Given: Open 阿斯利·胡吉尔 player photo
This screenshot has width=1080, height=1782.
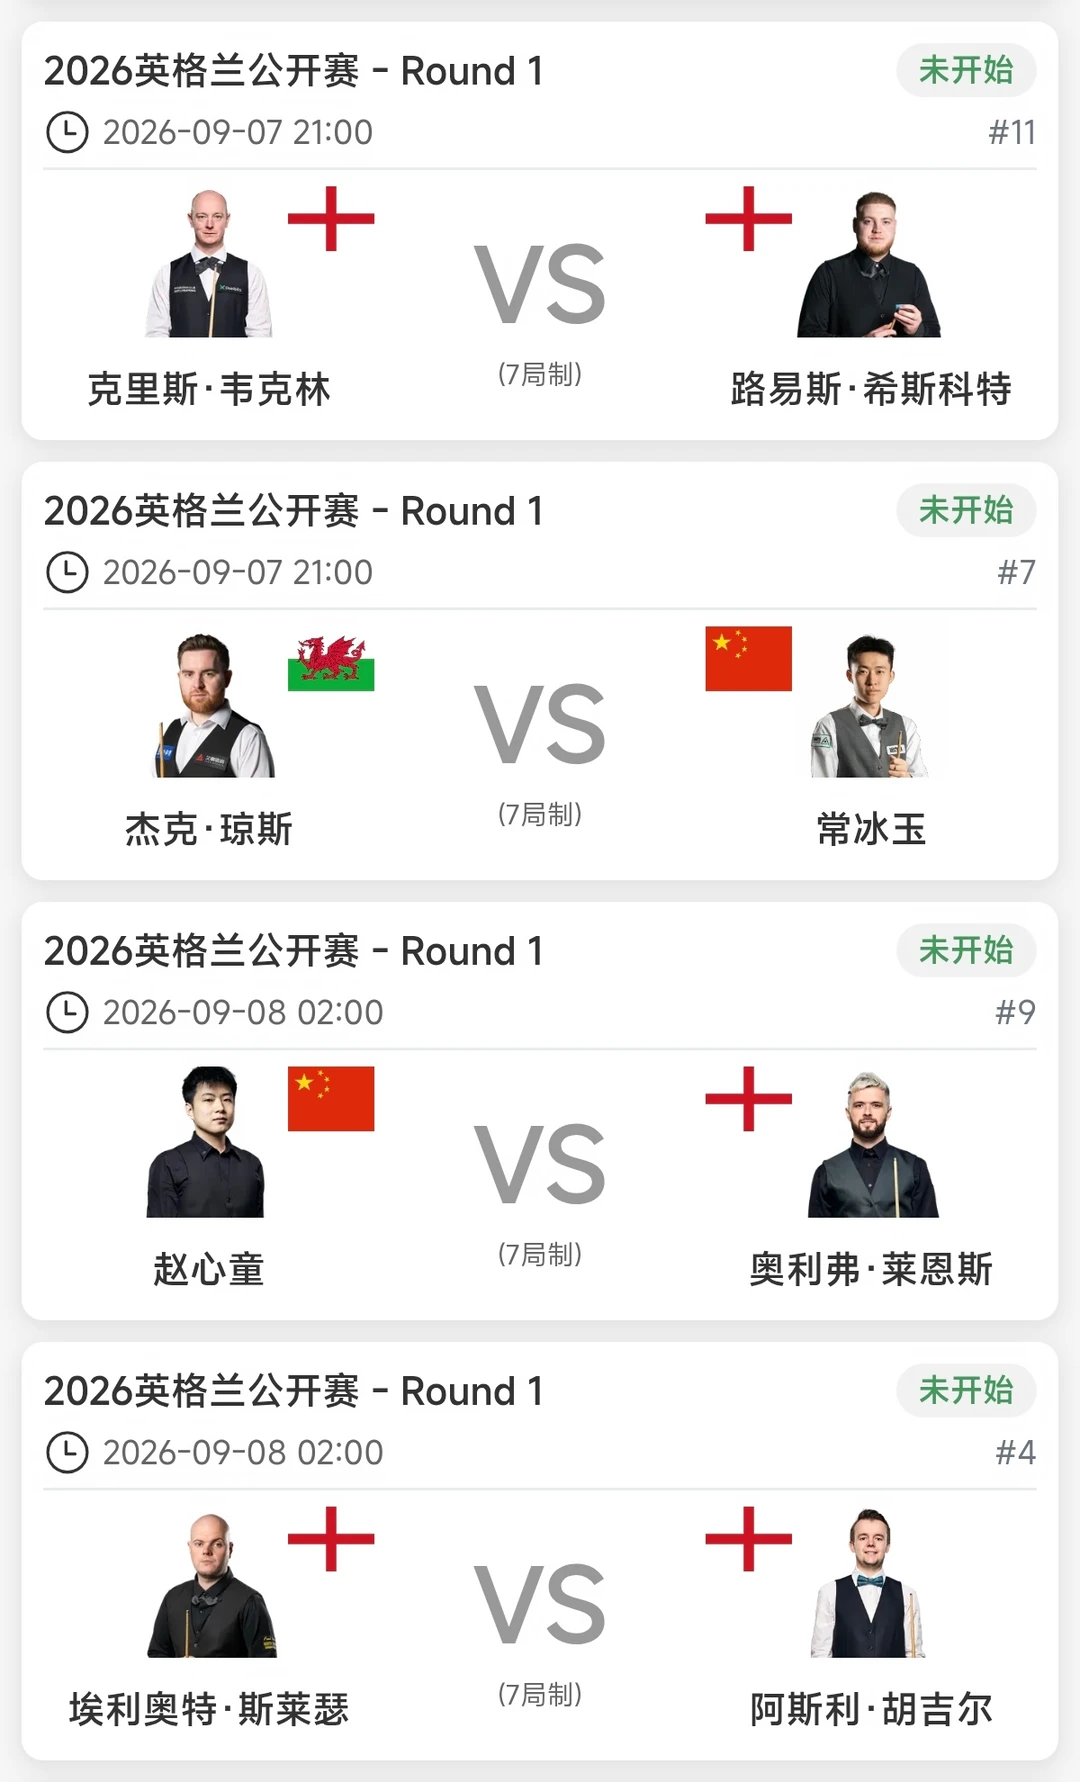Looking at the screenshot, I should click(869, 1582).
